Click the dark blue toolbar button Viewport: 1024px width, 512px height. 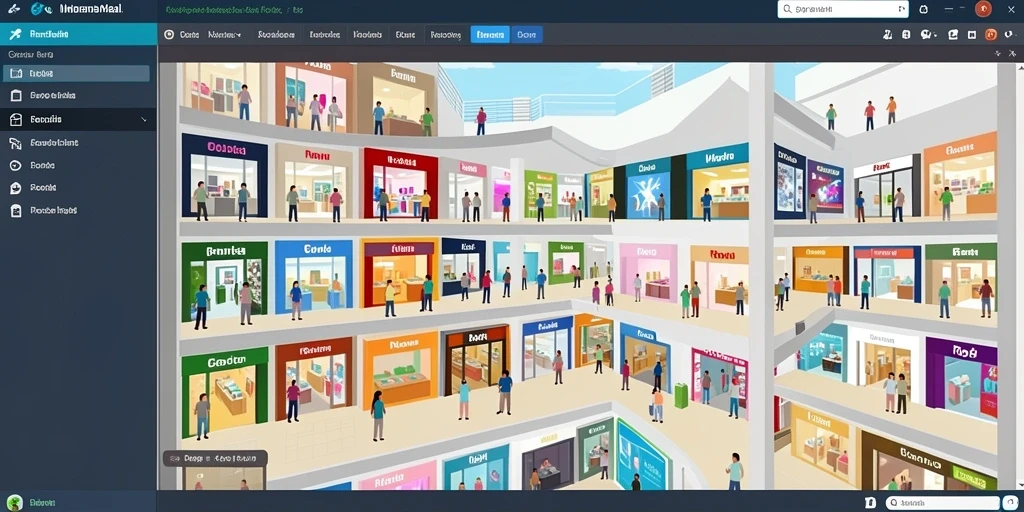(x=526, y=35)
